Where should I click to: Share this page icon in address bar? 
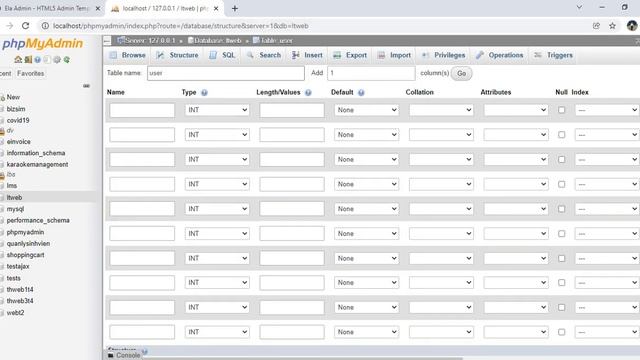[596, 26]
